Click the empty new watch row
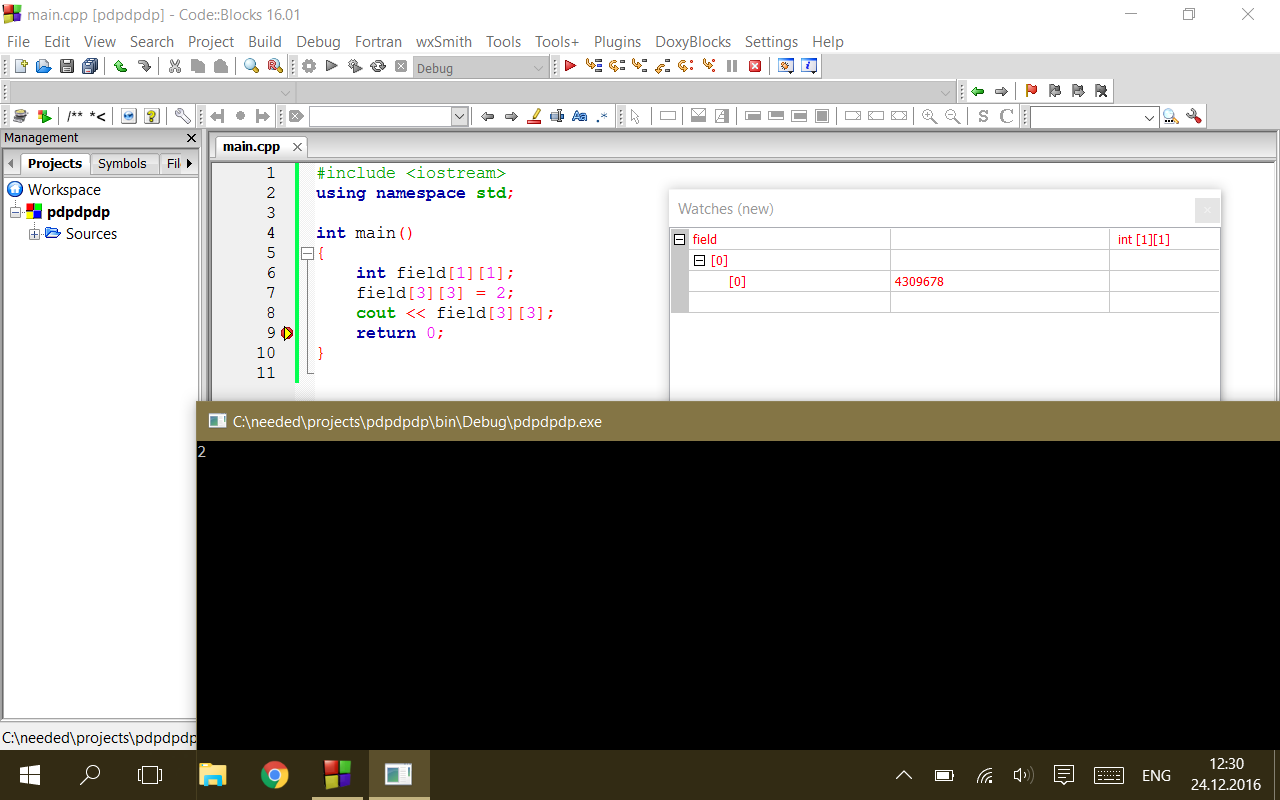Screen dimensions: 1280x800 click(x=945, y=302)
